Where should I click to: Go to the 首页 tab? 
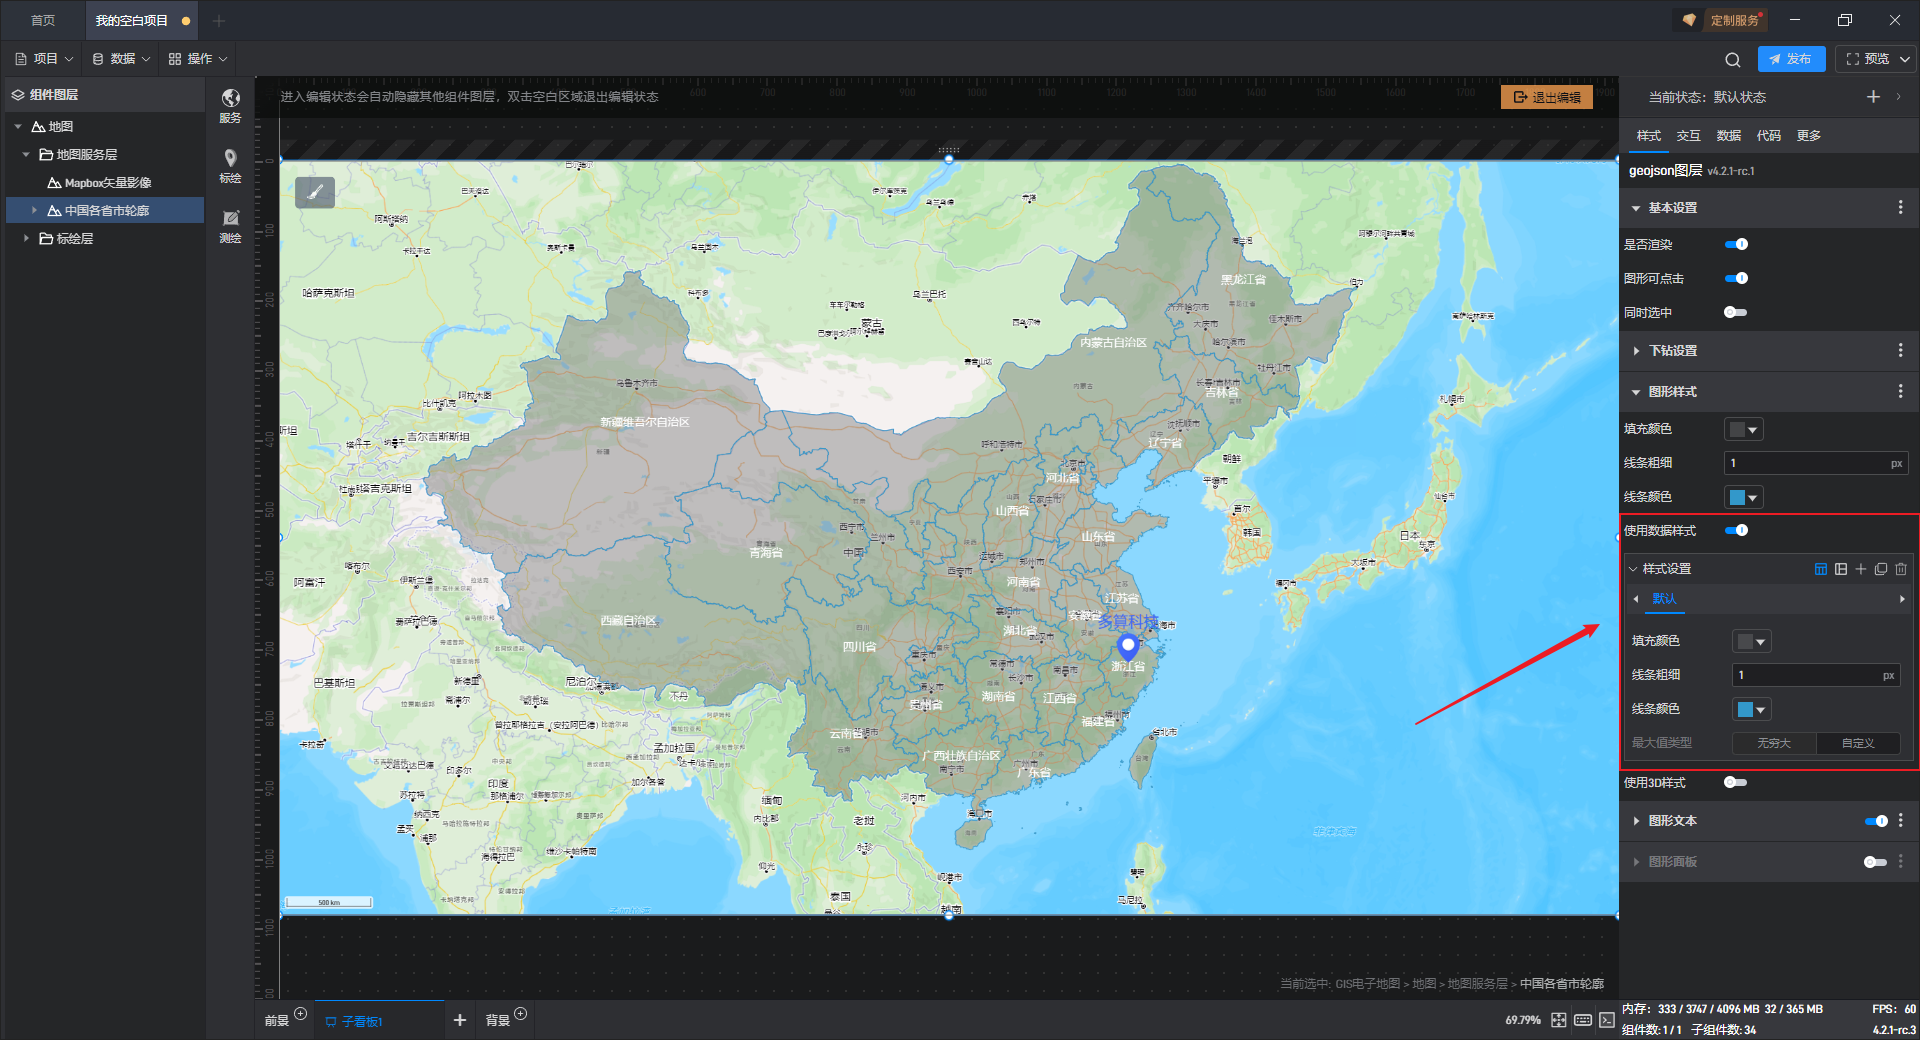click(43, 20)
